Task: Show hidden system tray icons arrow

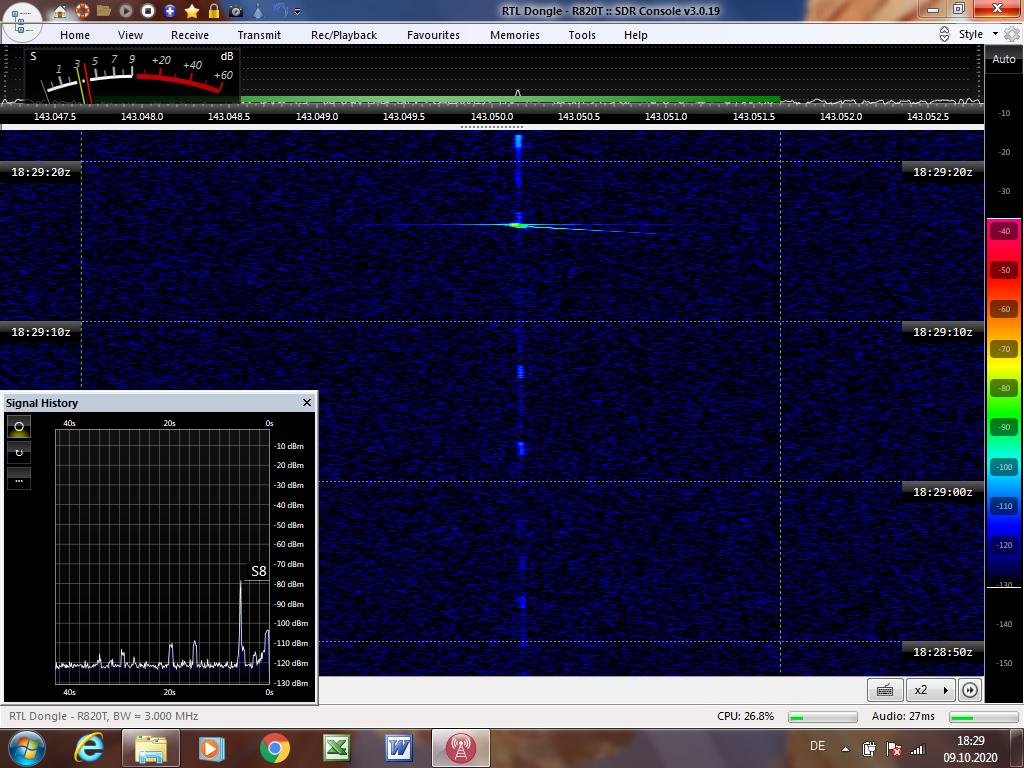Action: click(845, 750)
